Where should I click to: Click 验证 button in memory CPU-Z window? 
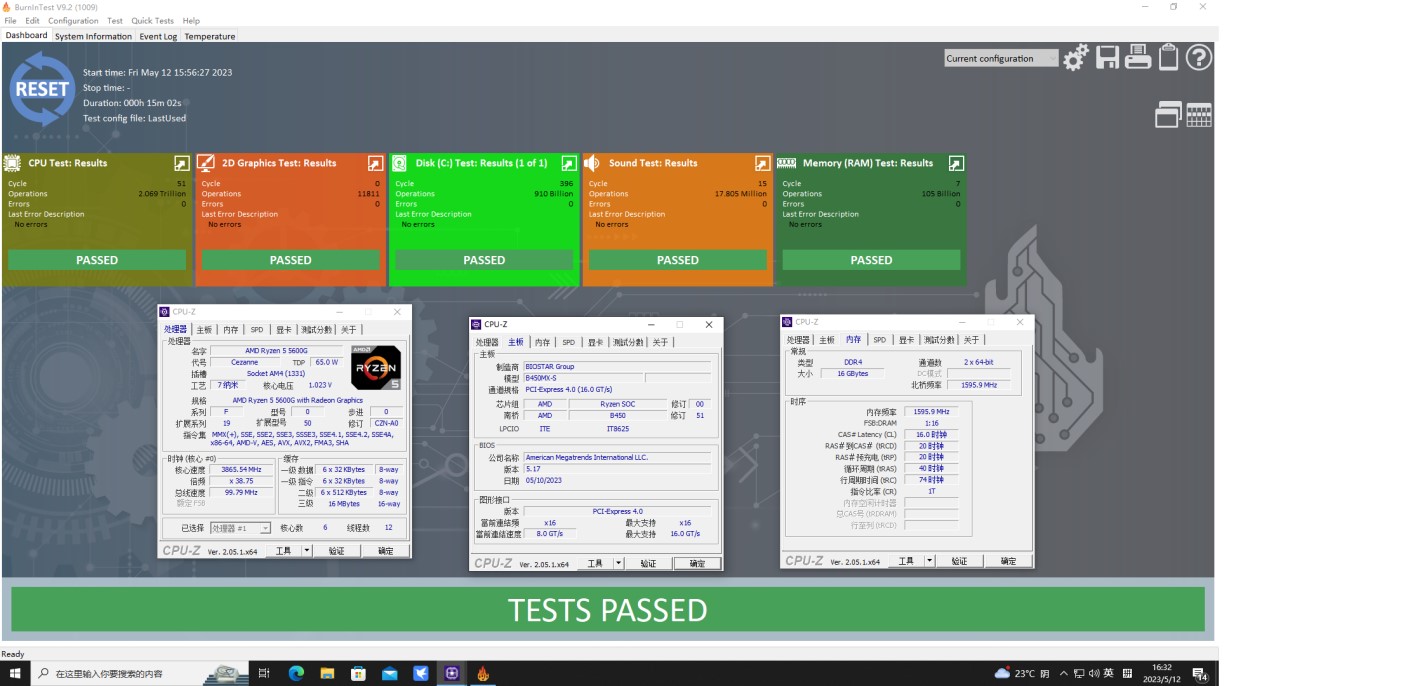point(959,561)
